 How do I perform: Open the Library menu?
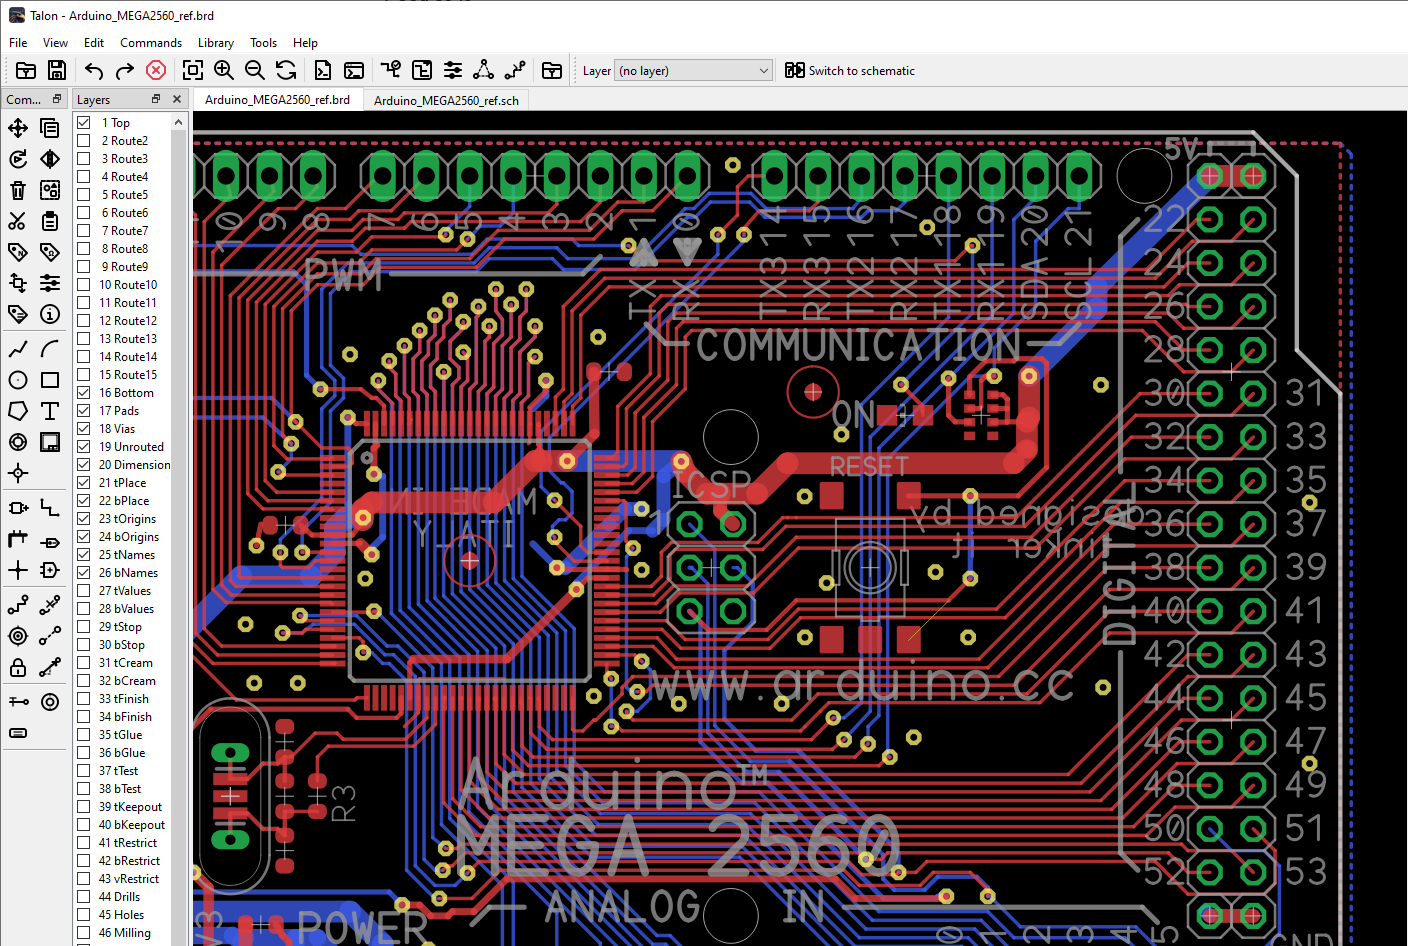215,43
